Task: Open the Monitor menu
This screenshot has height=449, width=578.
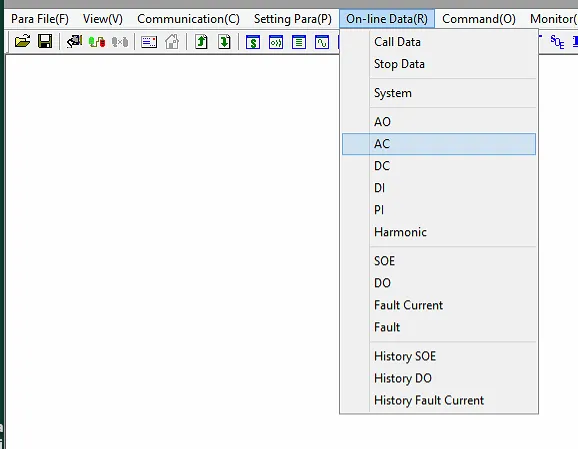Action: click(553, 19)
